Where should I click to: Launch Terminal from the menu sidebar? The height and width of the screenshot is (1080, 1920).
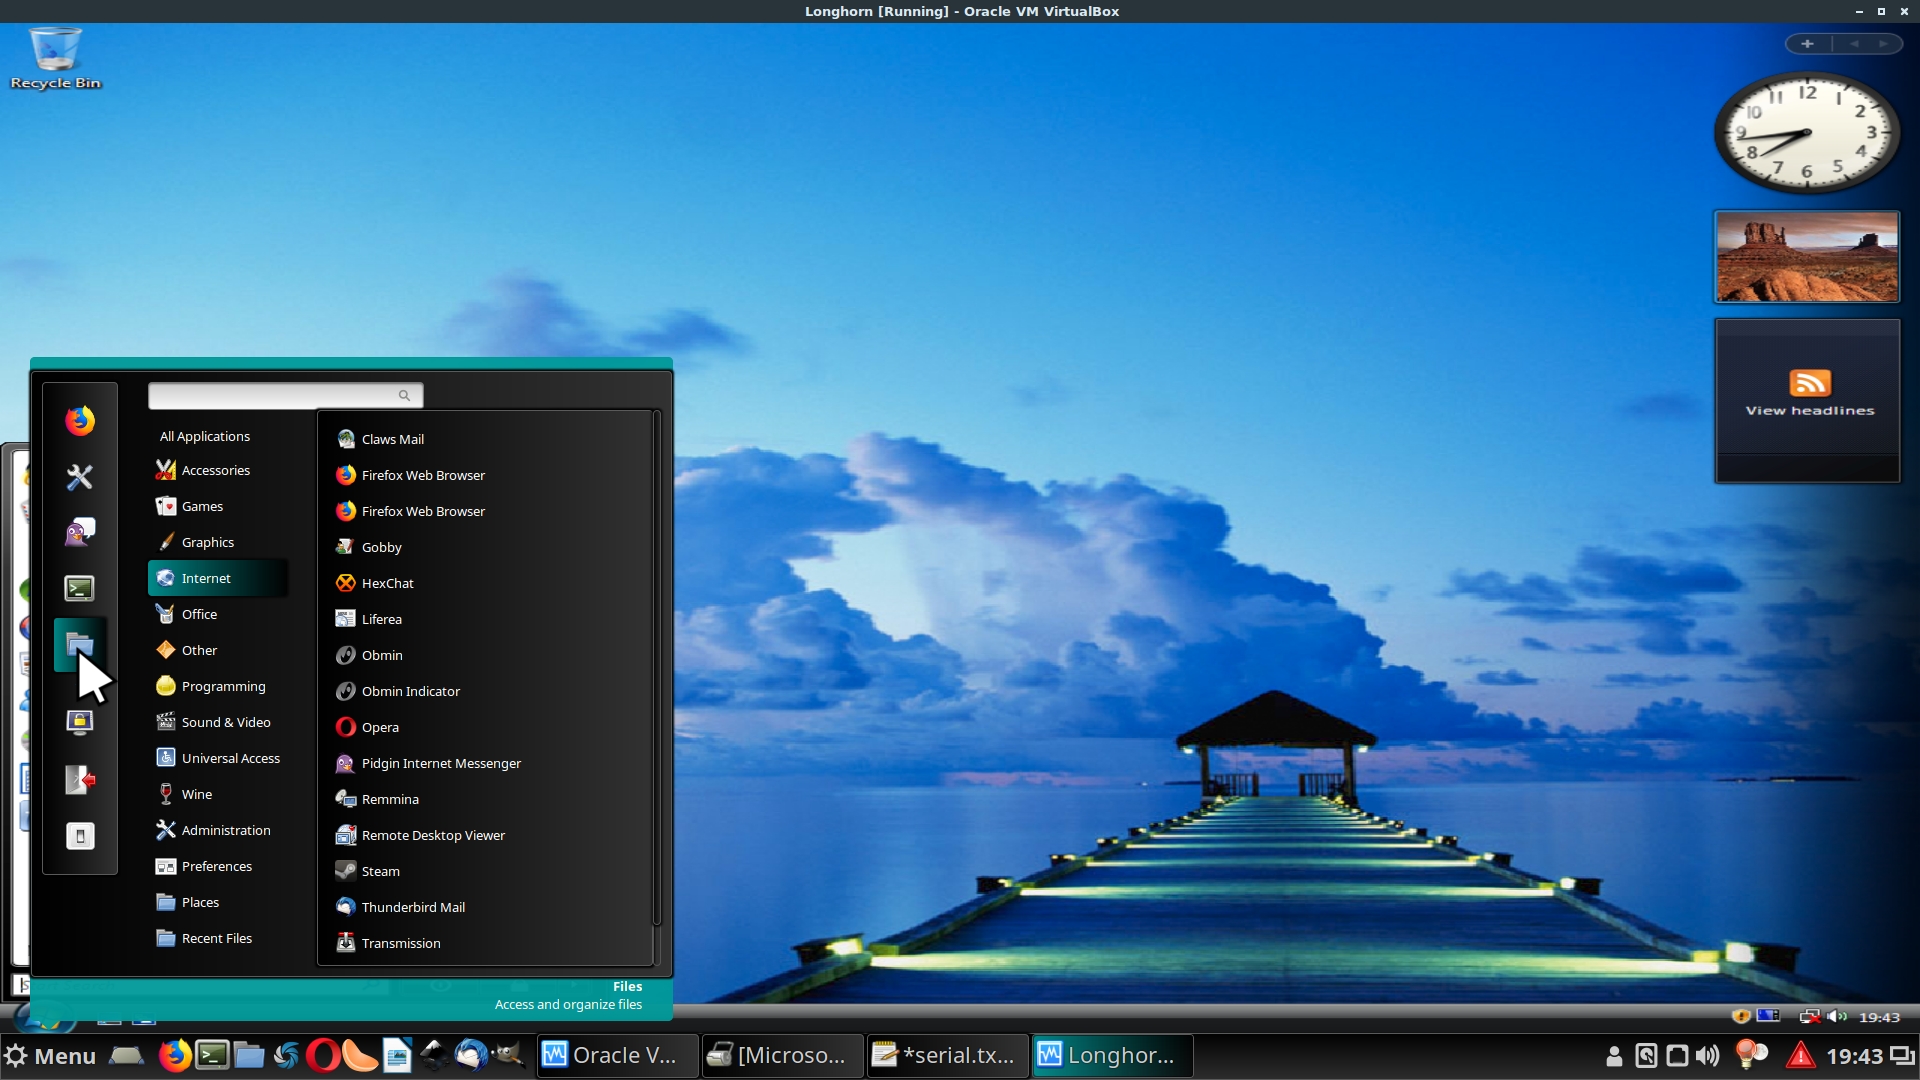pyautogui.click(x=80, y=588)
